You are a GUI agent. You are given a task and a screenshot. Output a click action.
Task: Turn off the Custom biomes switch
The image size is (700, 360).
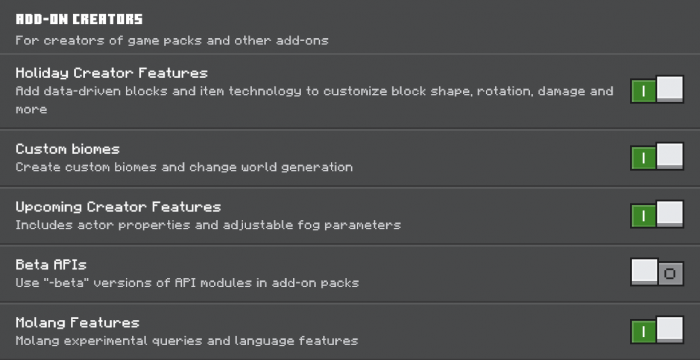pyautogui.click(x=657, y=156)
